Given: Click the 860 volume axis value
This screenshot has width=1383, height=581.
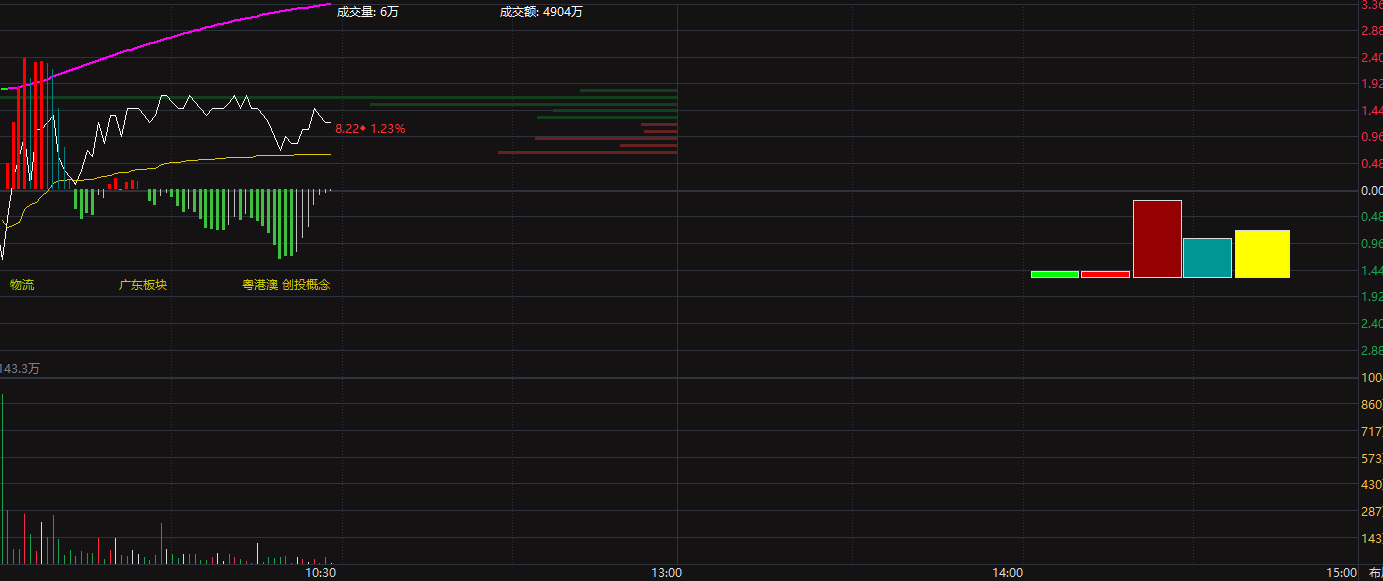Looking at the screenshot, I should (1371, 405).
